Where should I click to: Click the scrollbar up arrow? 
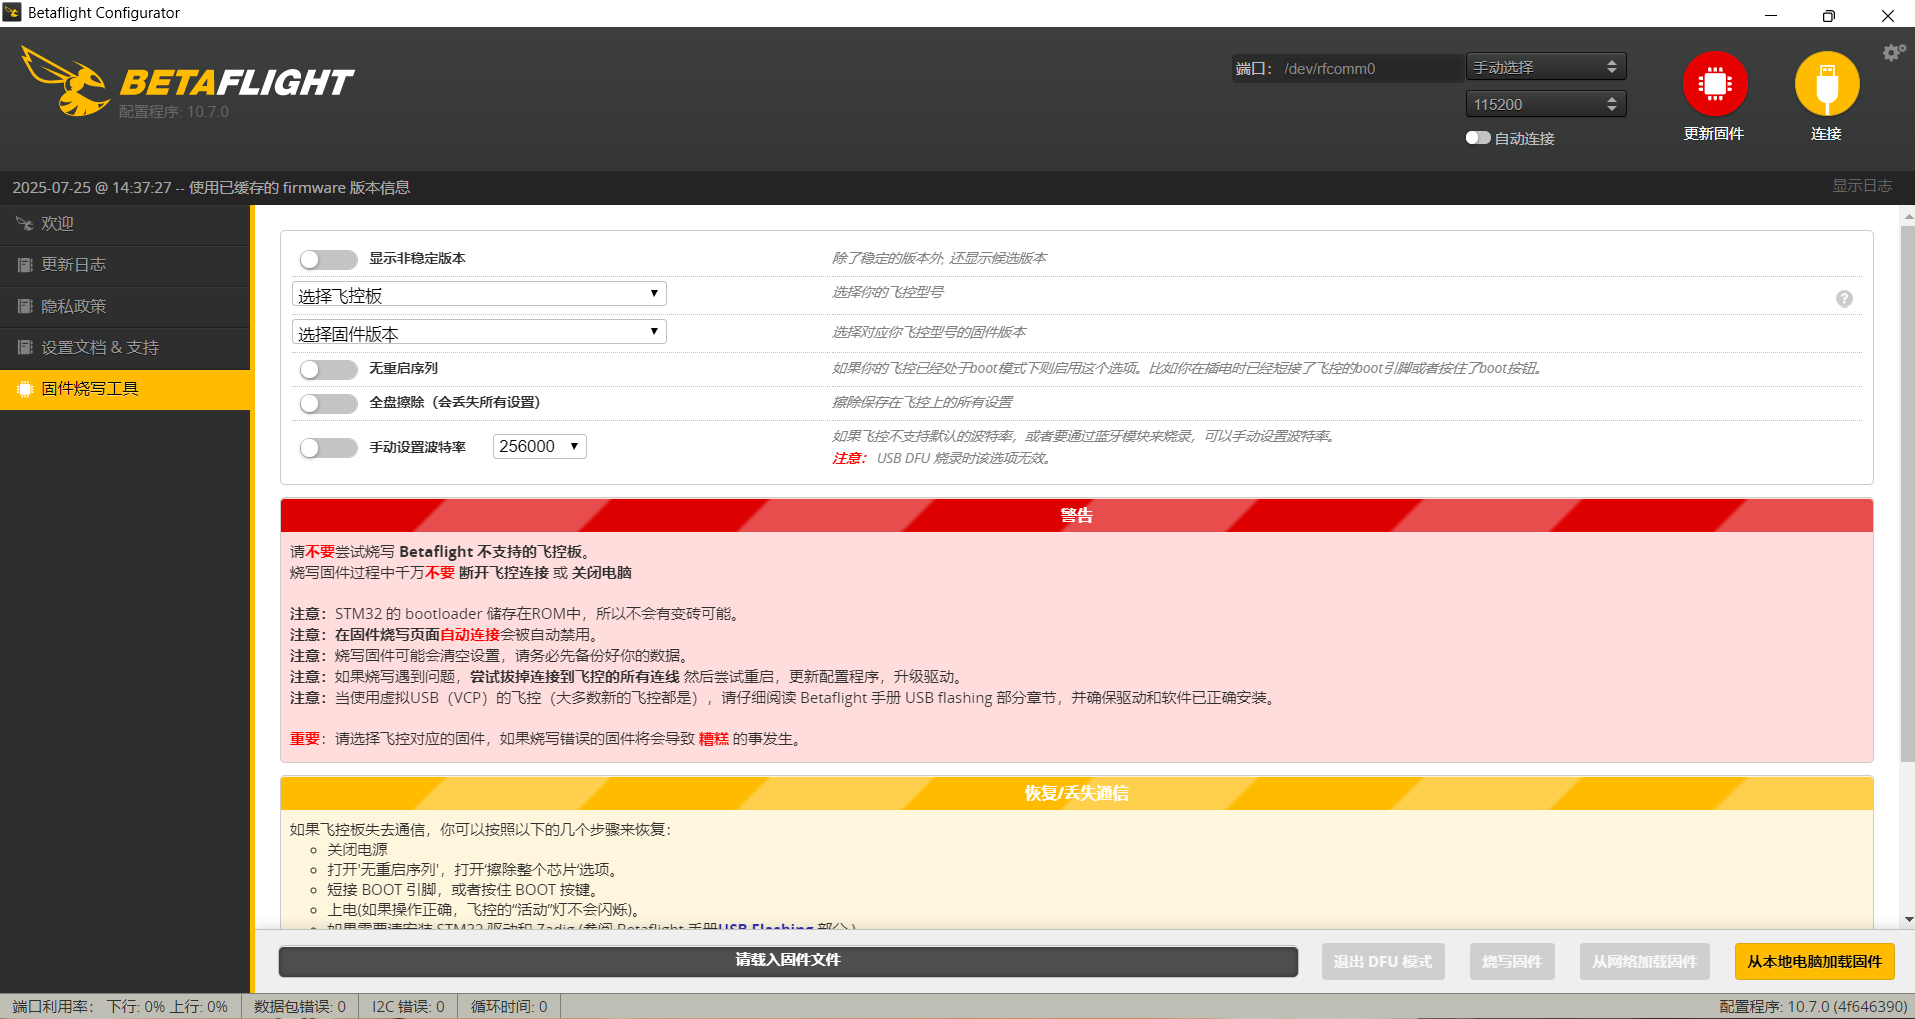[x=1908, y=215]
